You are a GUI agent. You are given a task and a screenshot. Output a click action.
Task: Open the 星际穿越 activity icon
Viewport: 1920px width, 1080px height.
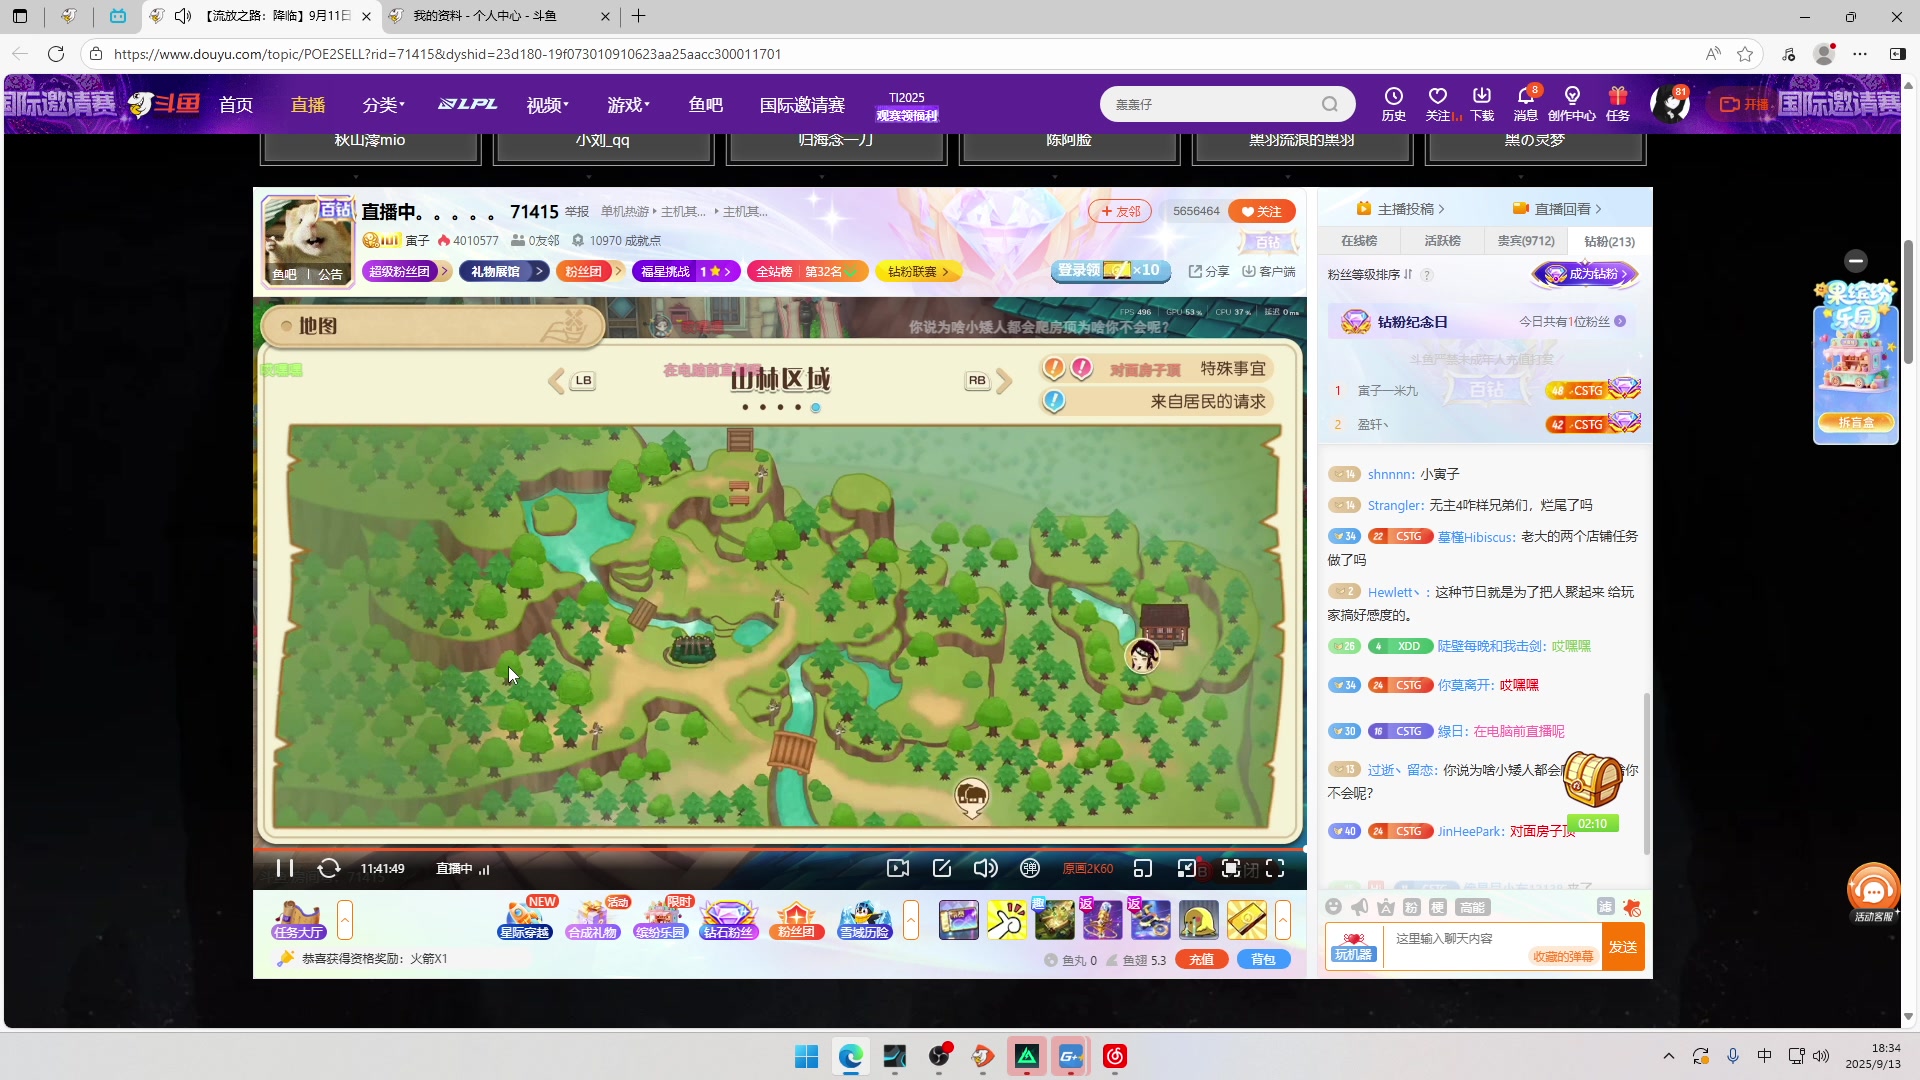(x=525, y=920)
